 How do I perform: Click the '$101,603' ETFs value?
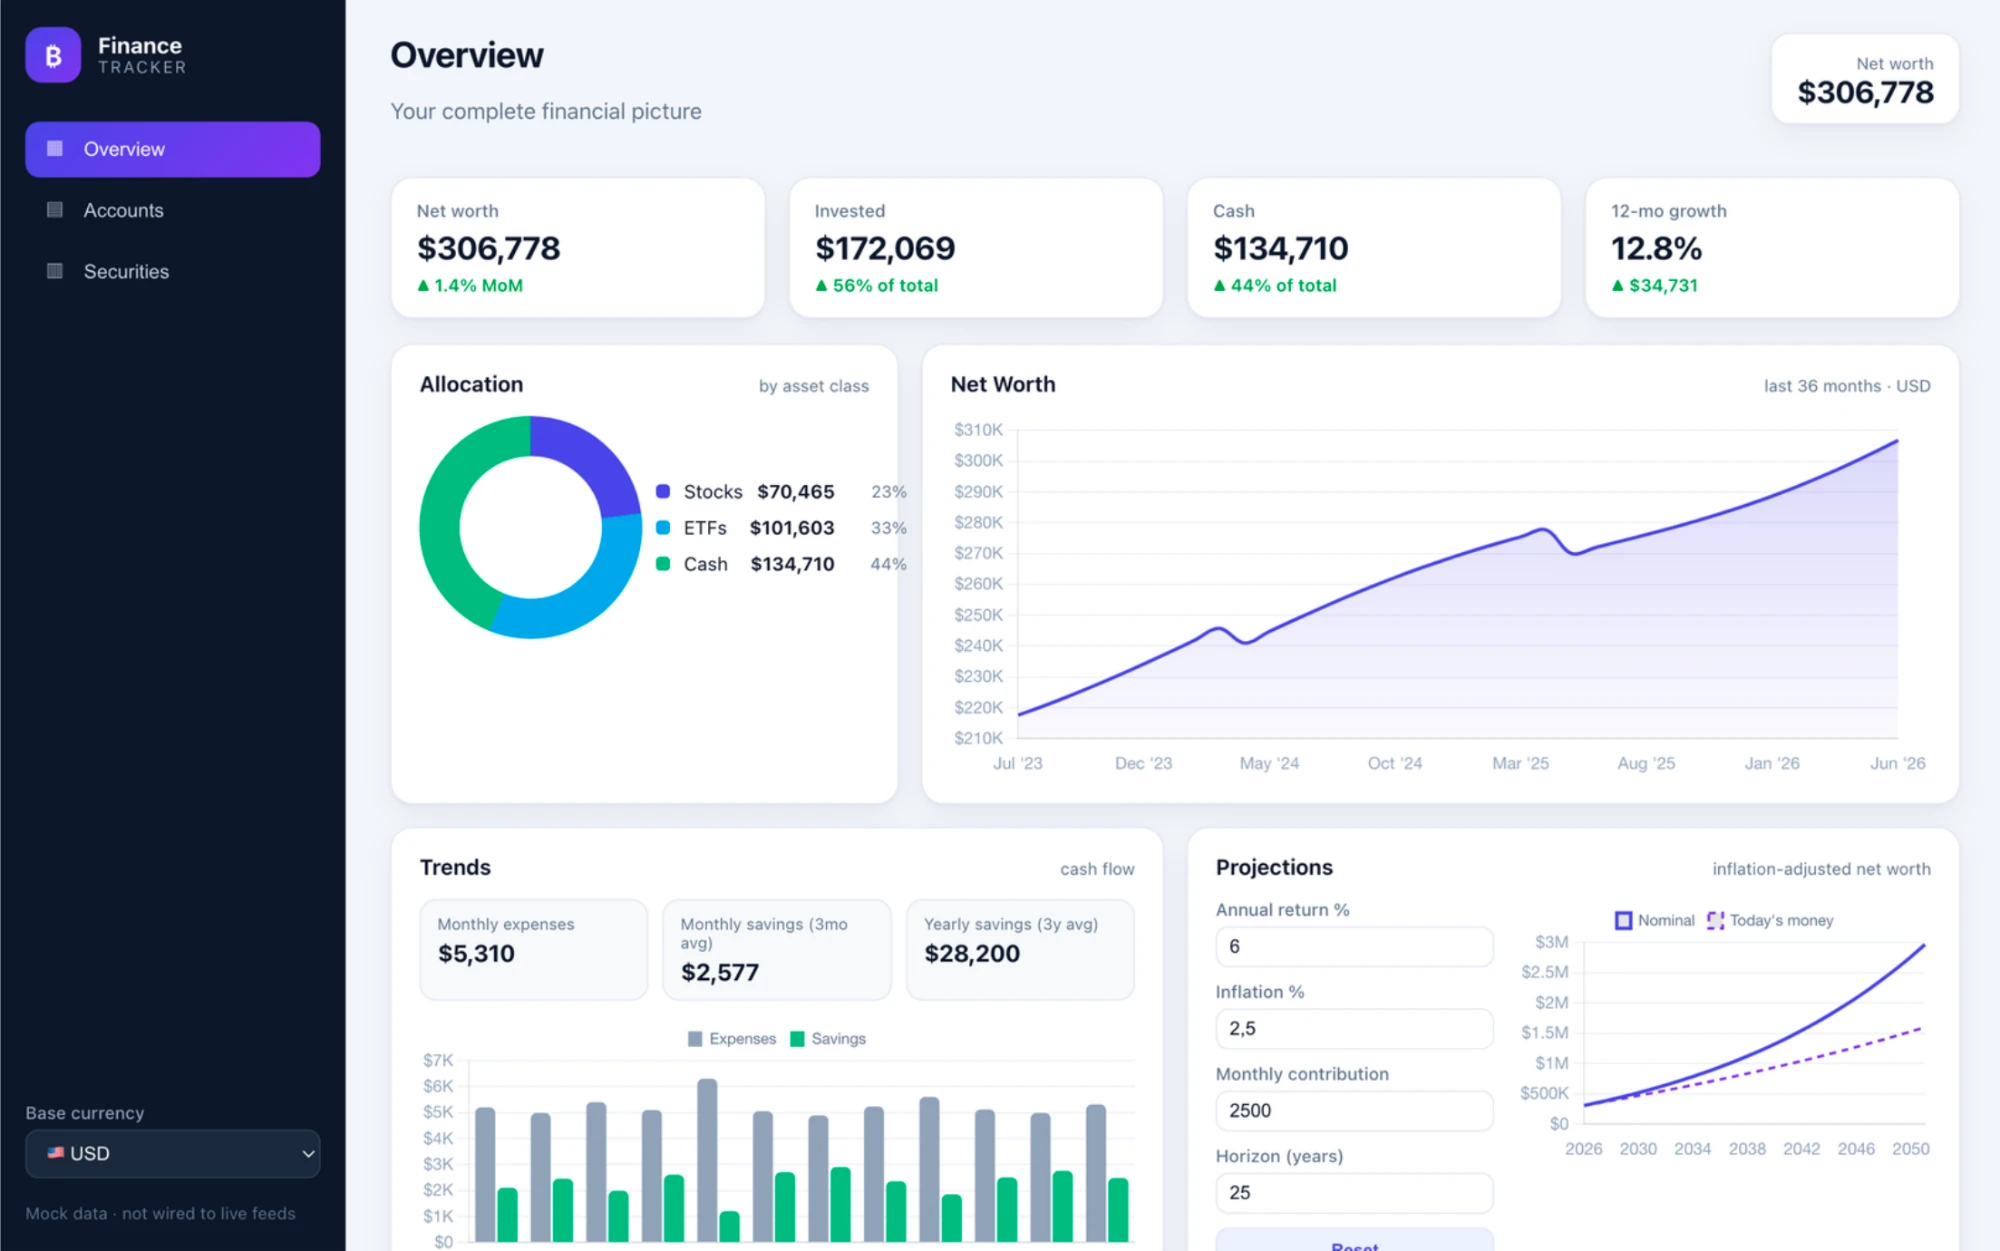pyautogui.click(x=792, y=527)
